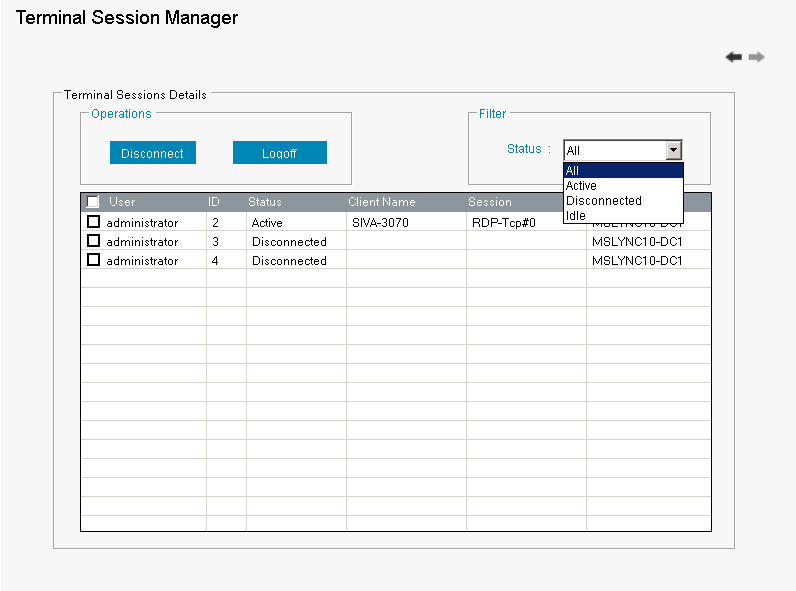Click the Session column header
The image size is (796, 591).
(490, 202)
